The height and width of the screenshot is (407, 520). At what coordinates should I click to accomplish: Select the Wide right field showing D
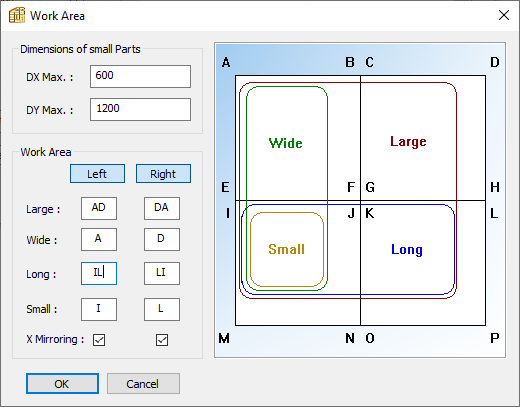162,239
